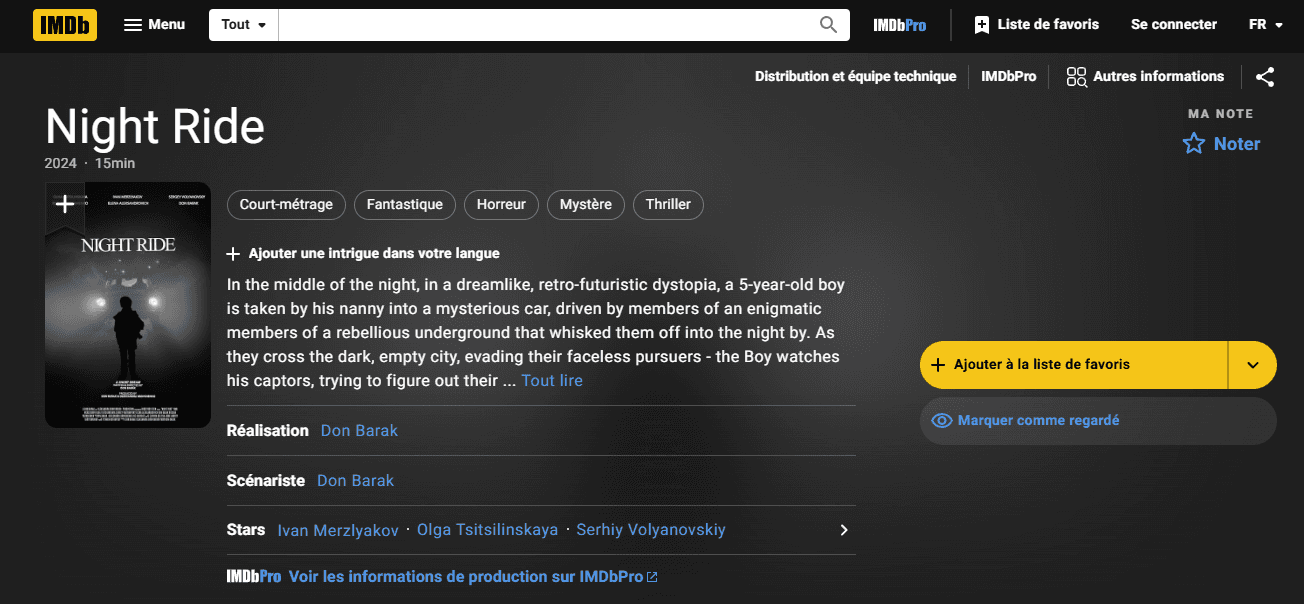
Task: Click the IMDbPro logo in header
Action: (899, 25)
